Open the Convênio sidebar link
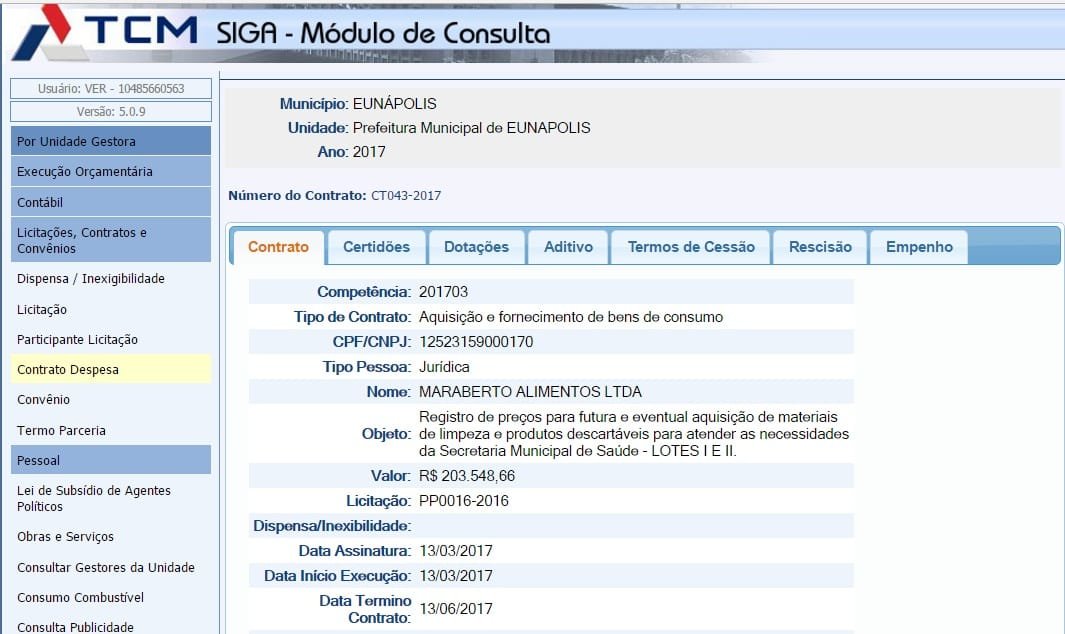Viewport: 1065px width, 634px height. (44, 399)
